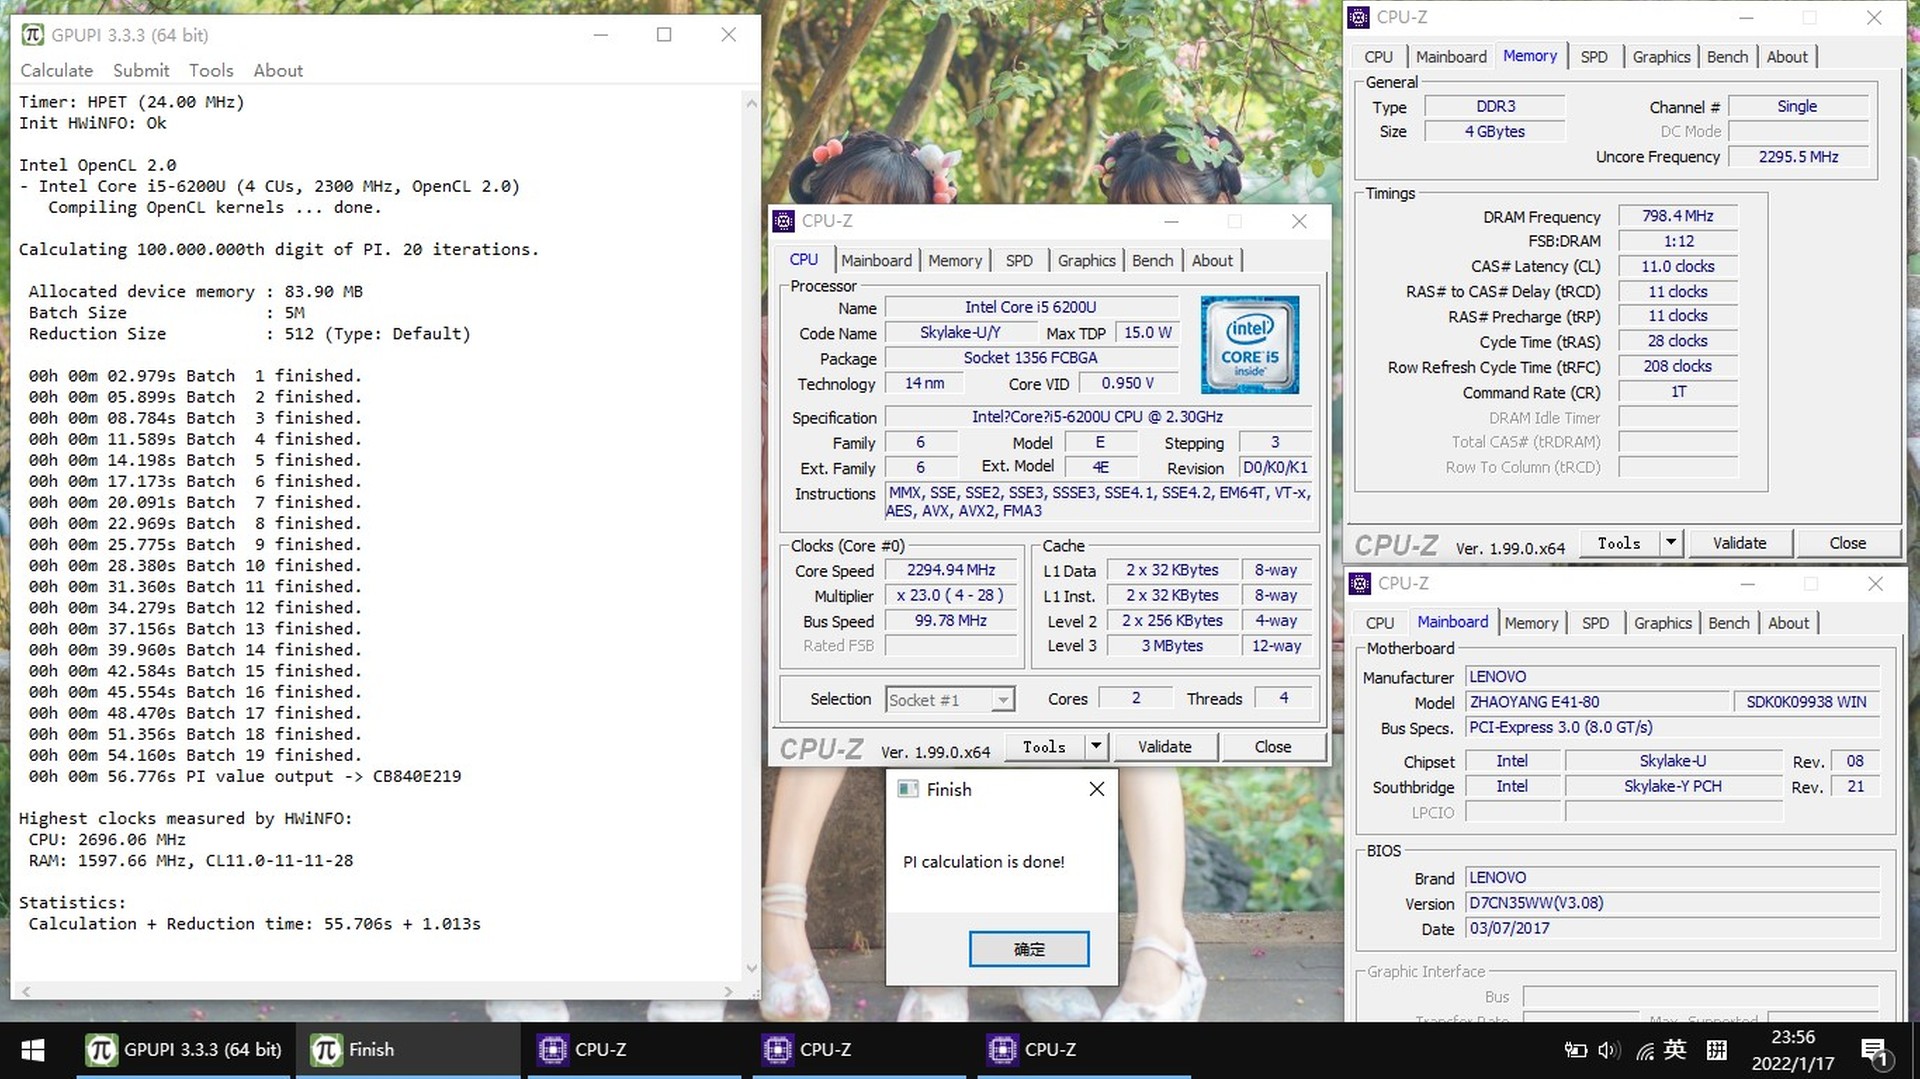Open the Windows Start menu
Screen dimensions: 1920x1079
click(32, 1050)
